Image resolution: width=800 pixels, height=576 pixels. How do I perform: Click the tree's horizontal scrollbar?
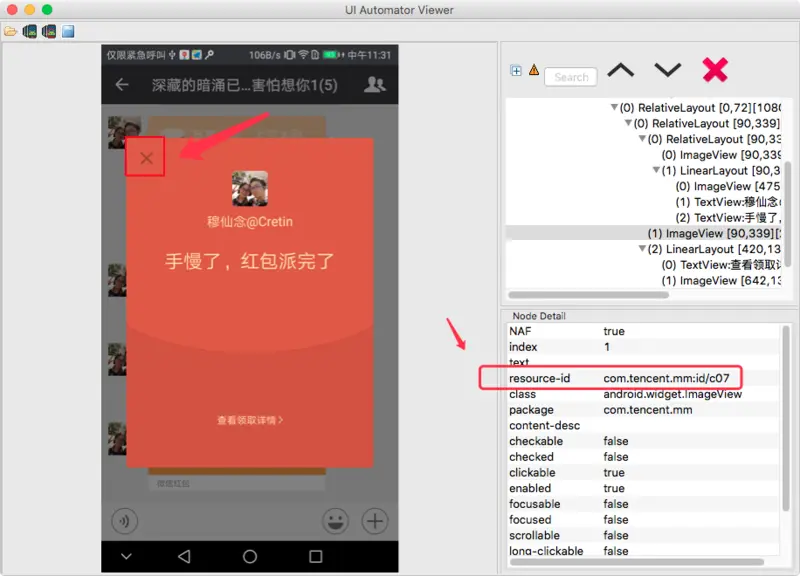588,295
